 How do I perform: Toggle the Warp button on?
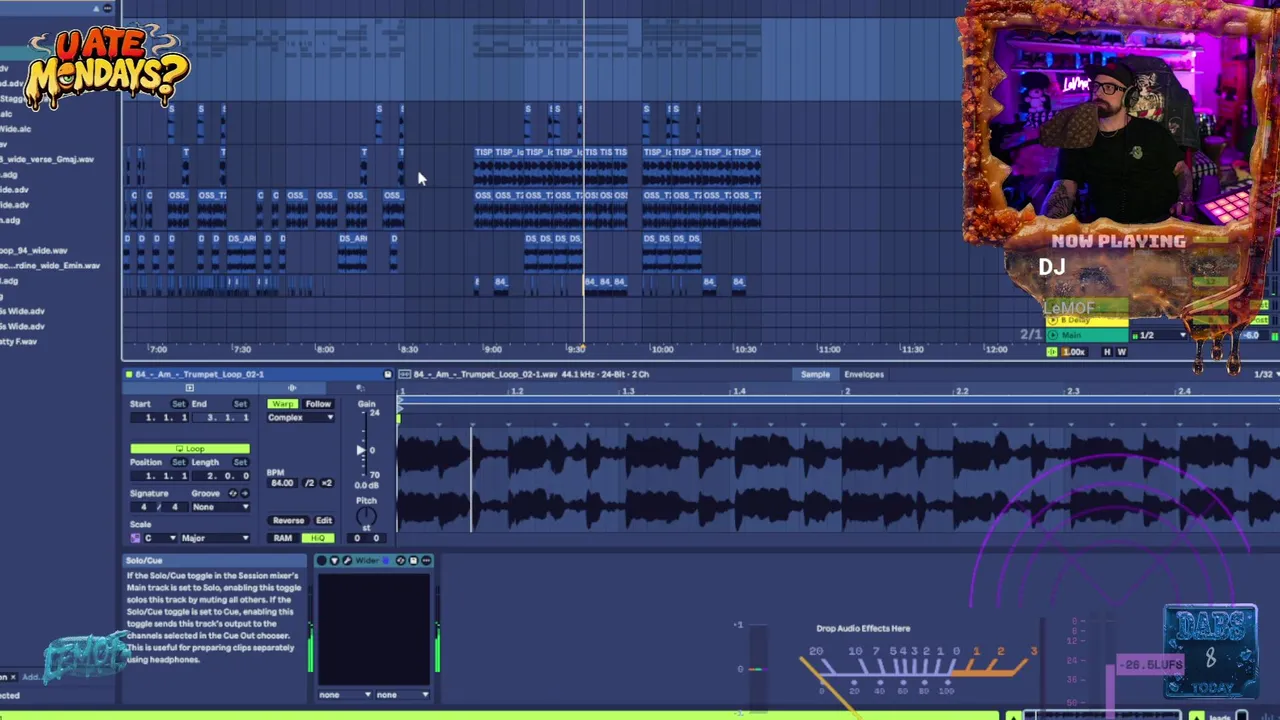pyautogui.click(x=283, y=404)
